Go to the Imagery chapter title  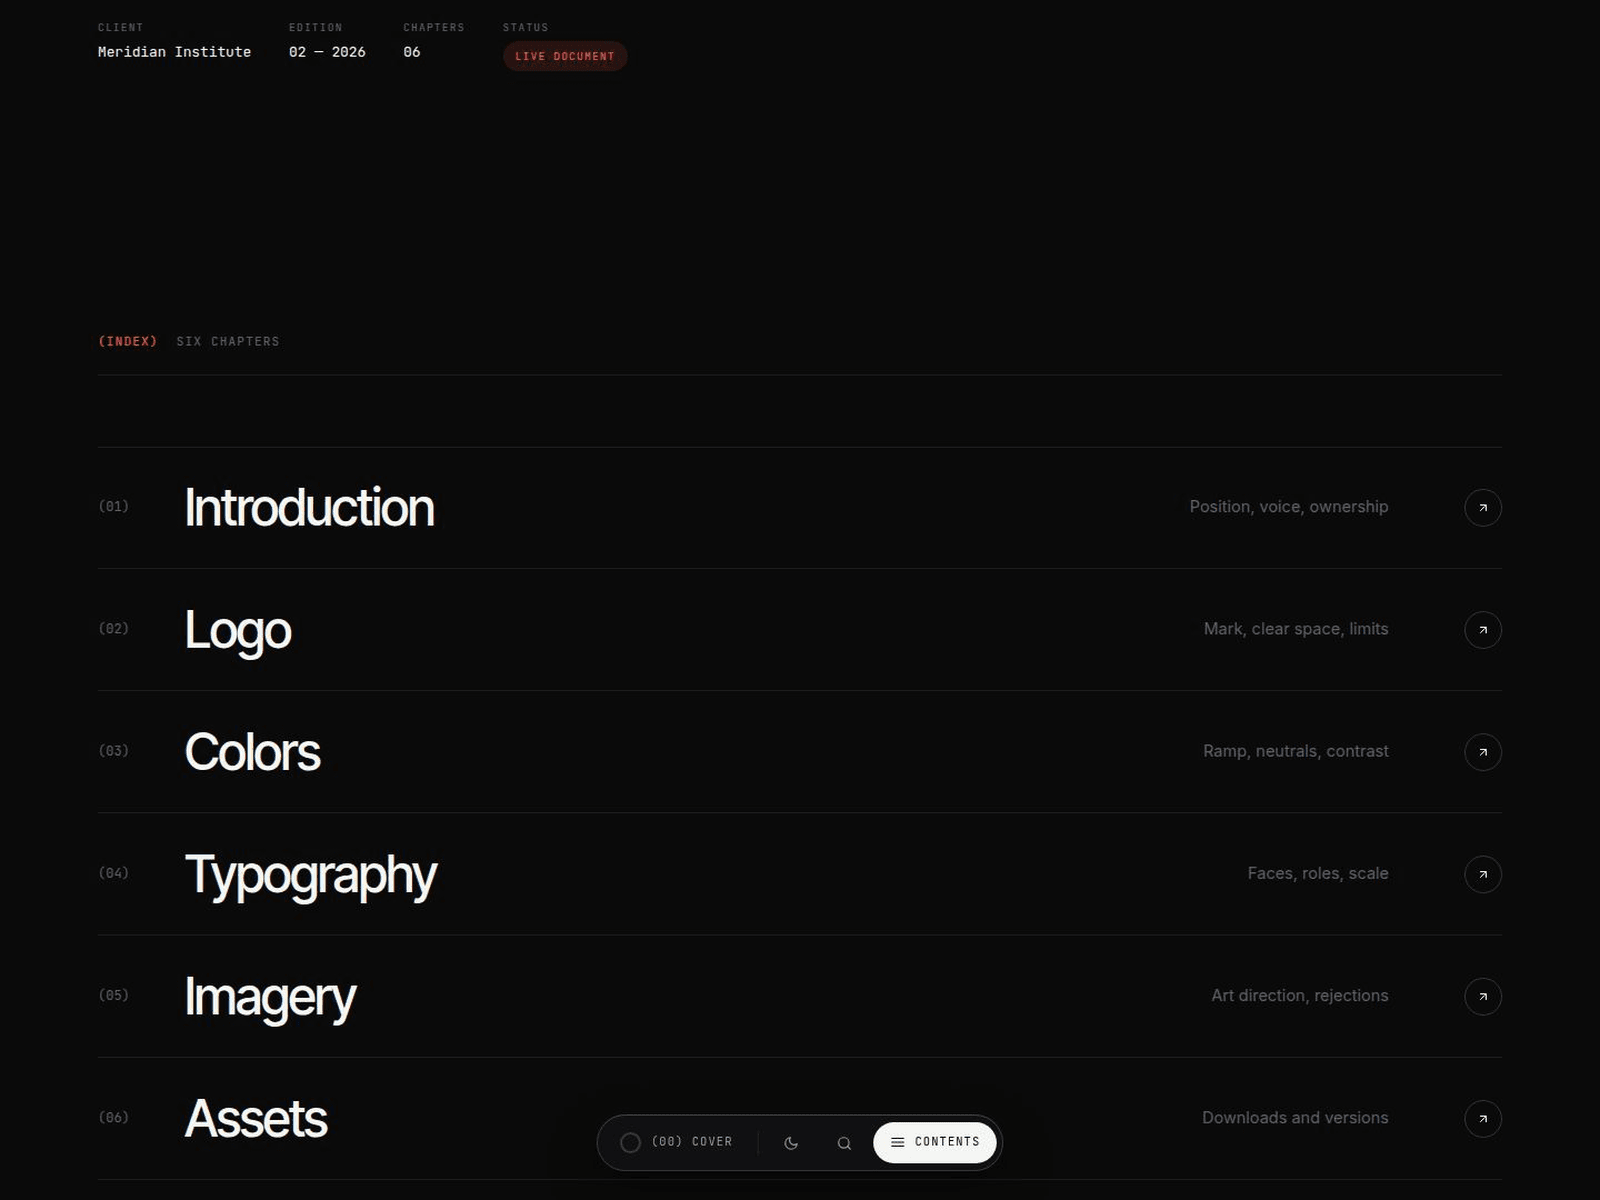tap(270, 997)
